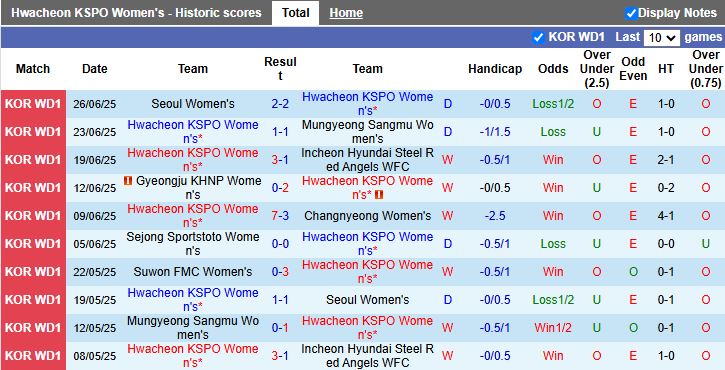Screen dimensions: 725x370
Task: Click the Win1/2 odds result
Action: (x=553, y=328)
